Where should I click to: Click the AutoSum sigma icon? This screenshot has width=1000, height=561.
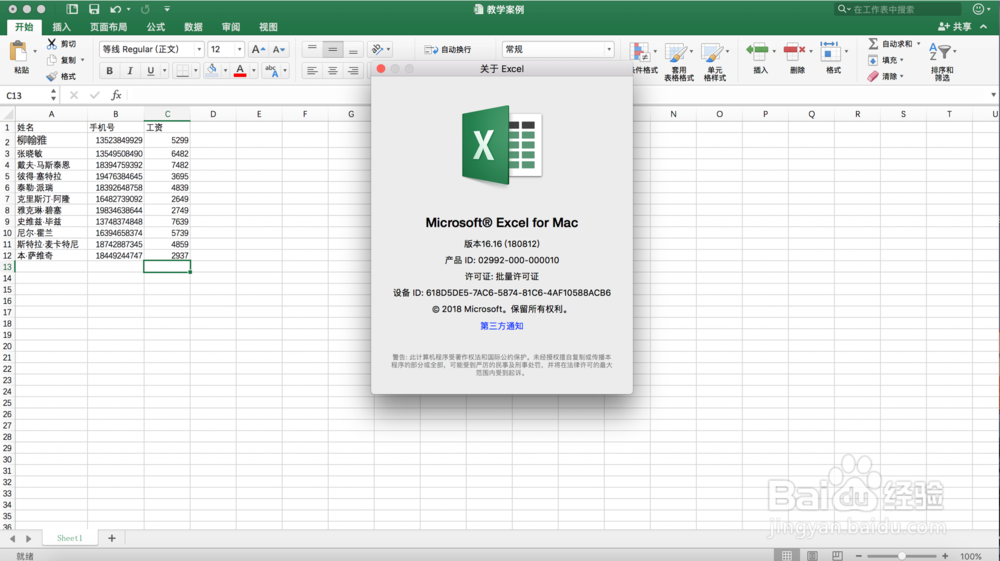pos(873,43)
